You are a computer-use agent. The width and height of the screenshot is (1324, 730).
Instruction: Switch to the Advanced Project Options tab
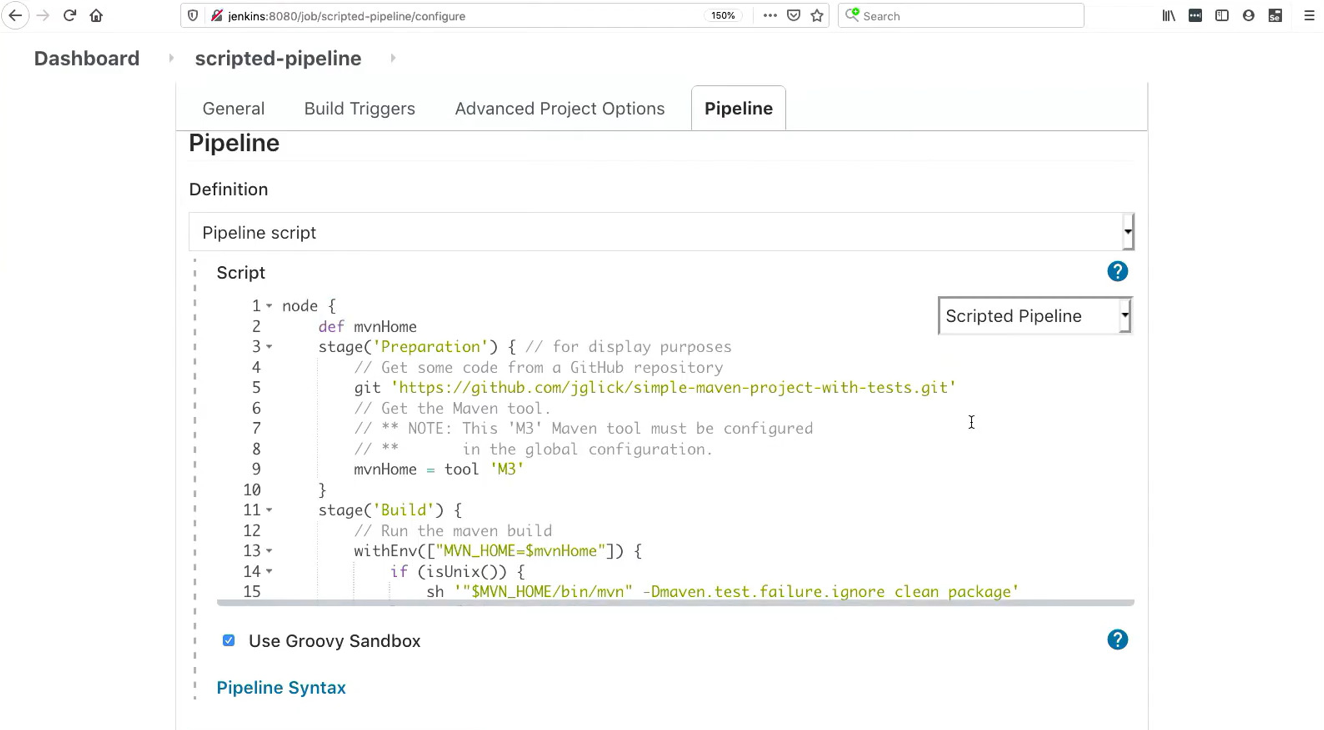click(x=559, y=109)
